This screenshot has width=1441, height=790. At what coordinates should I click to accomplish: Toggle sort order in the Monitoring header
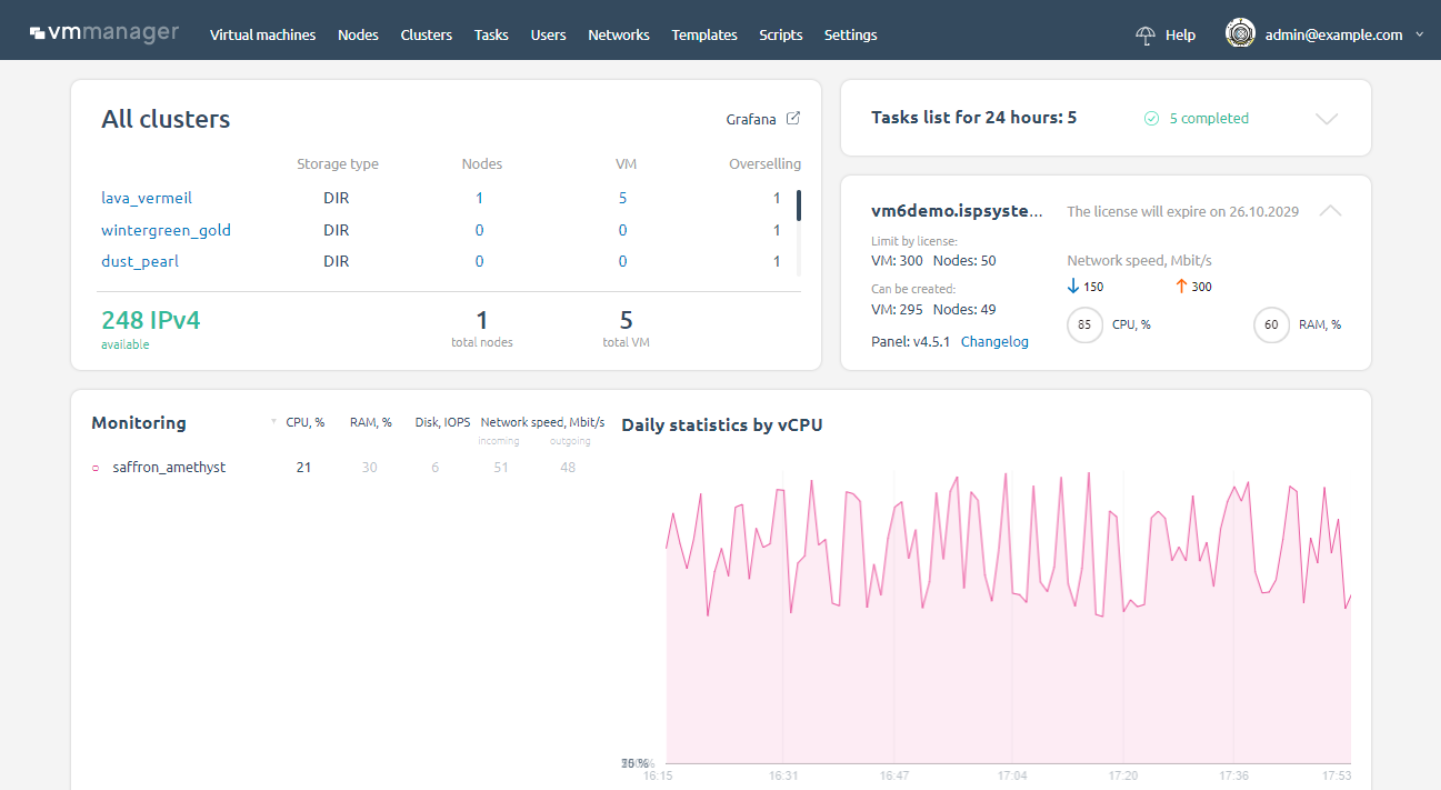[275, 422]
